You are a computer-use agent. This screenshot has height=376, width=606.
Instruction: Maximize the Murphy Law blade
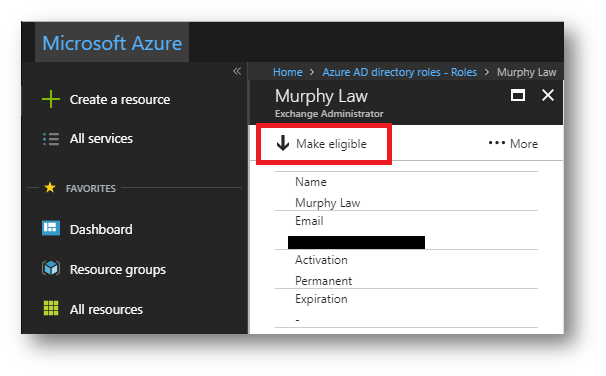pyautogui.click(x=517, y=95)
